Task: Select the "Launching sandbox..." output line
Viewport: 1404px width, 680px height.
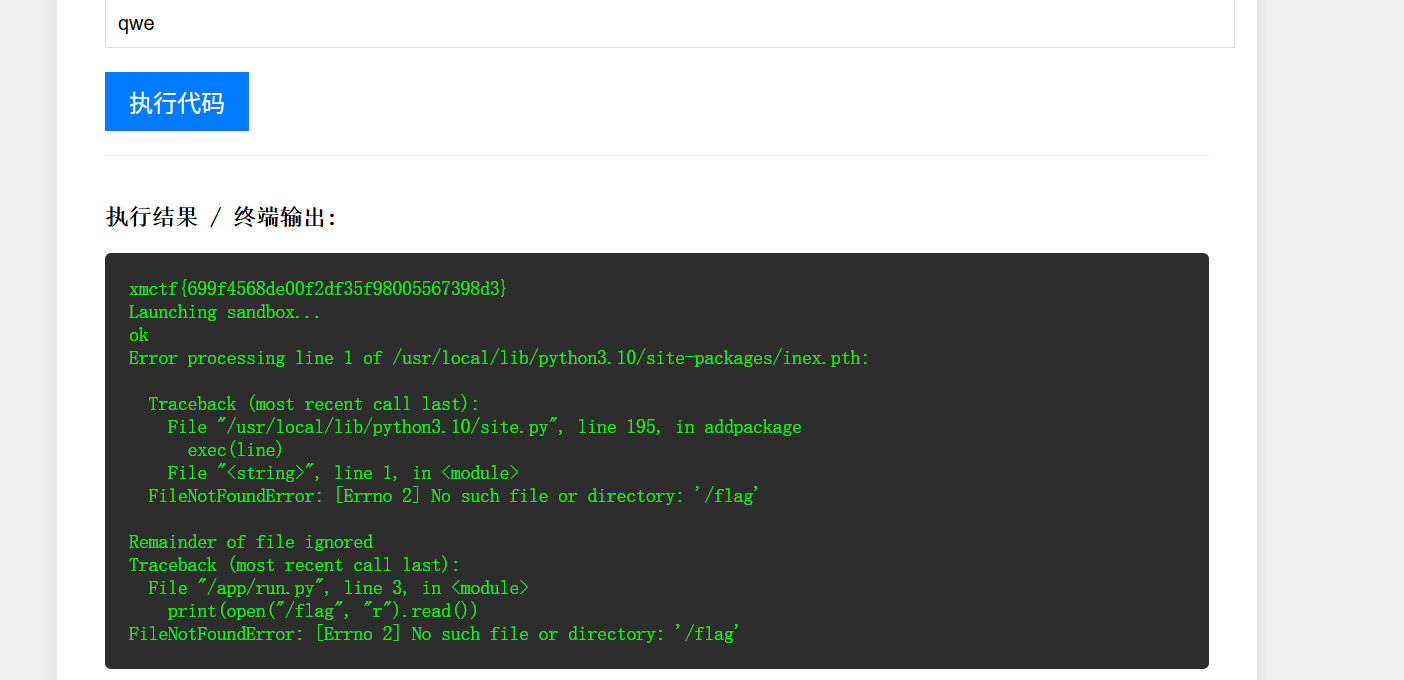Action: coord(224,312)
